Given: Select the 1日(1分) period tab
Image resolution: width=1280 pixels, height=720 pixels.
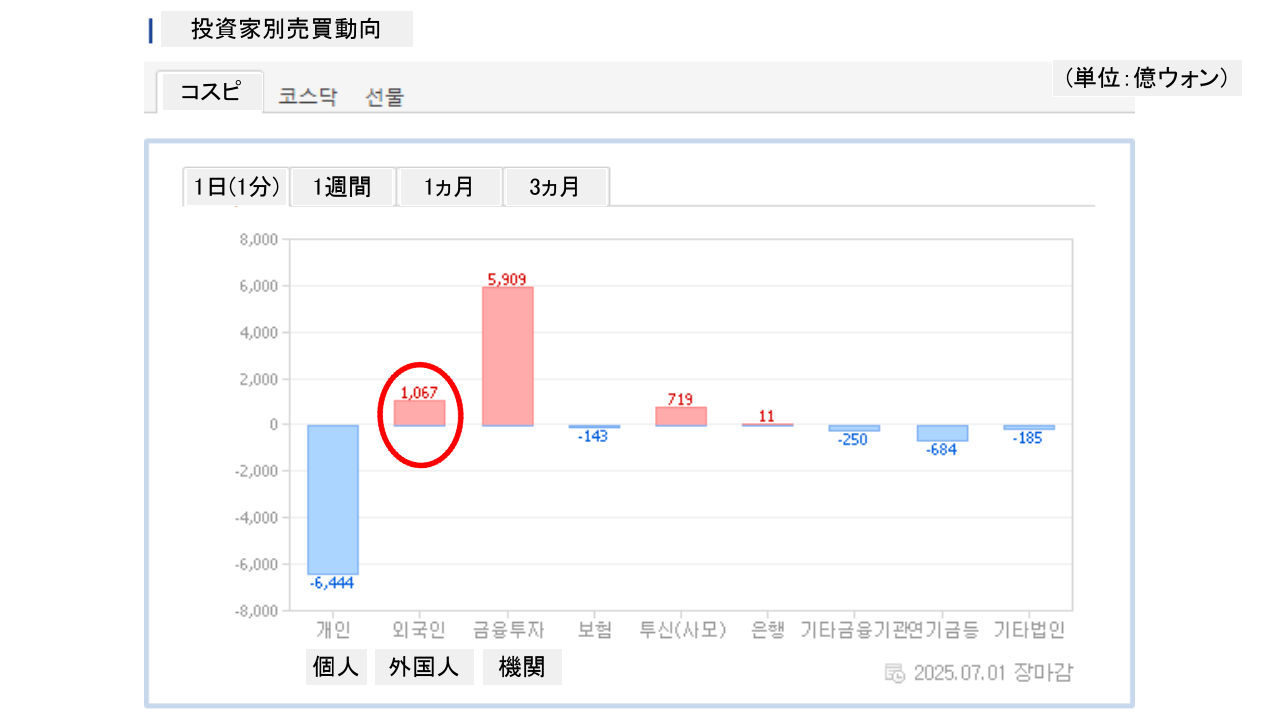Looking at the screenshot, I should click(x=236, y=187).
